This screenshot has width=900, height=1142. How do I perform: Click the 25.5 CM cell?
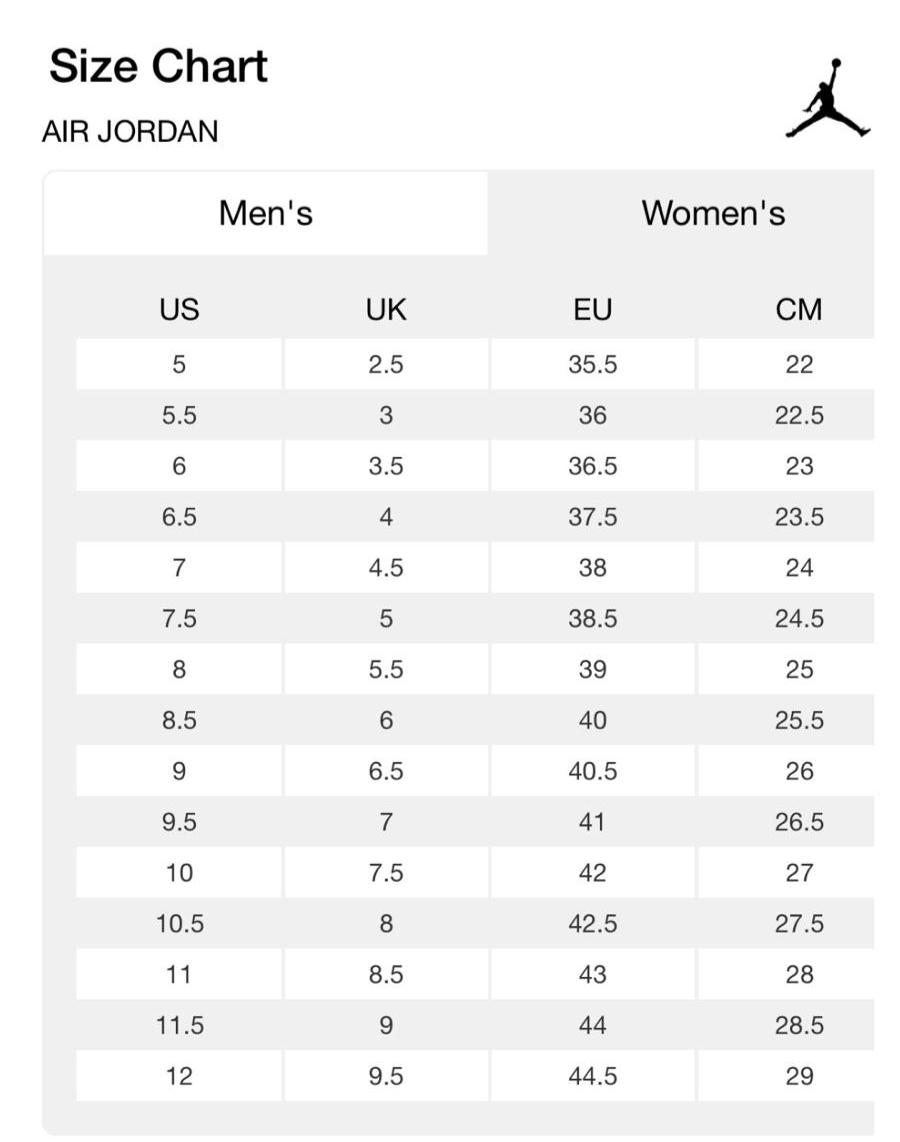click(798, 720)
